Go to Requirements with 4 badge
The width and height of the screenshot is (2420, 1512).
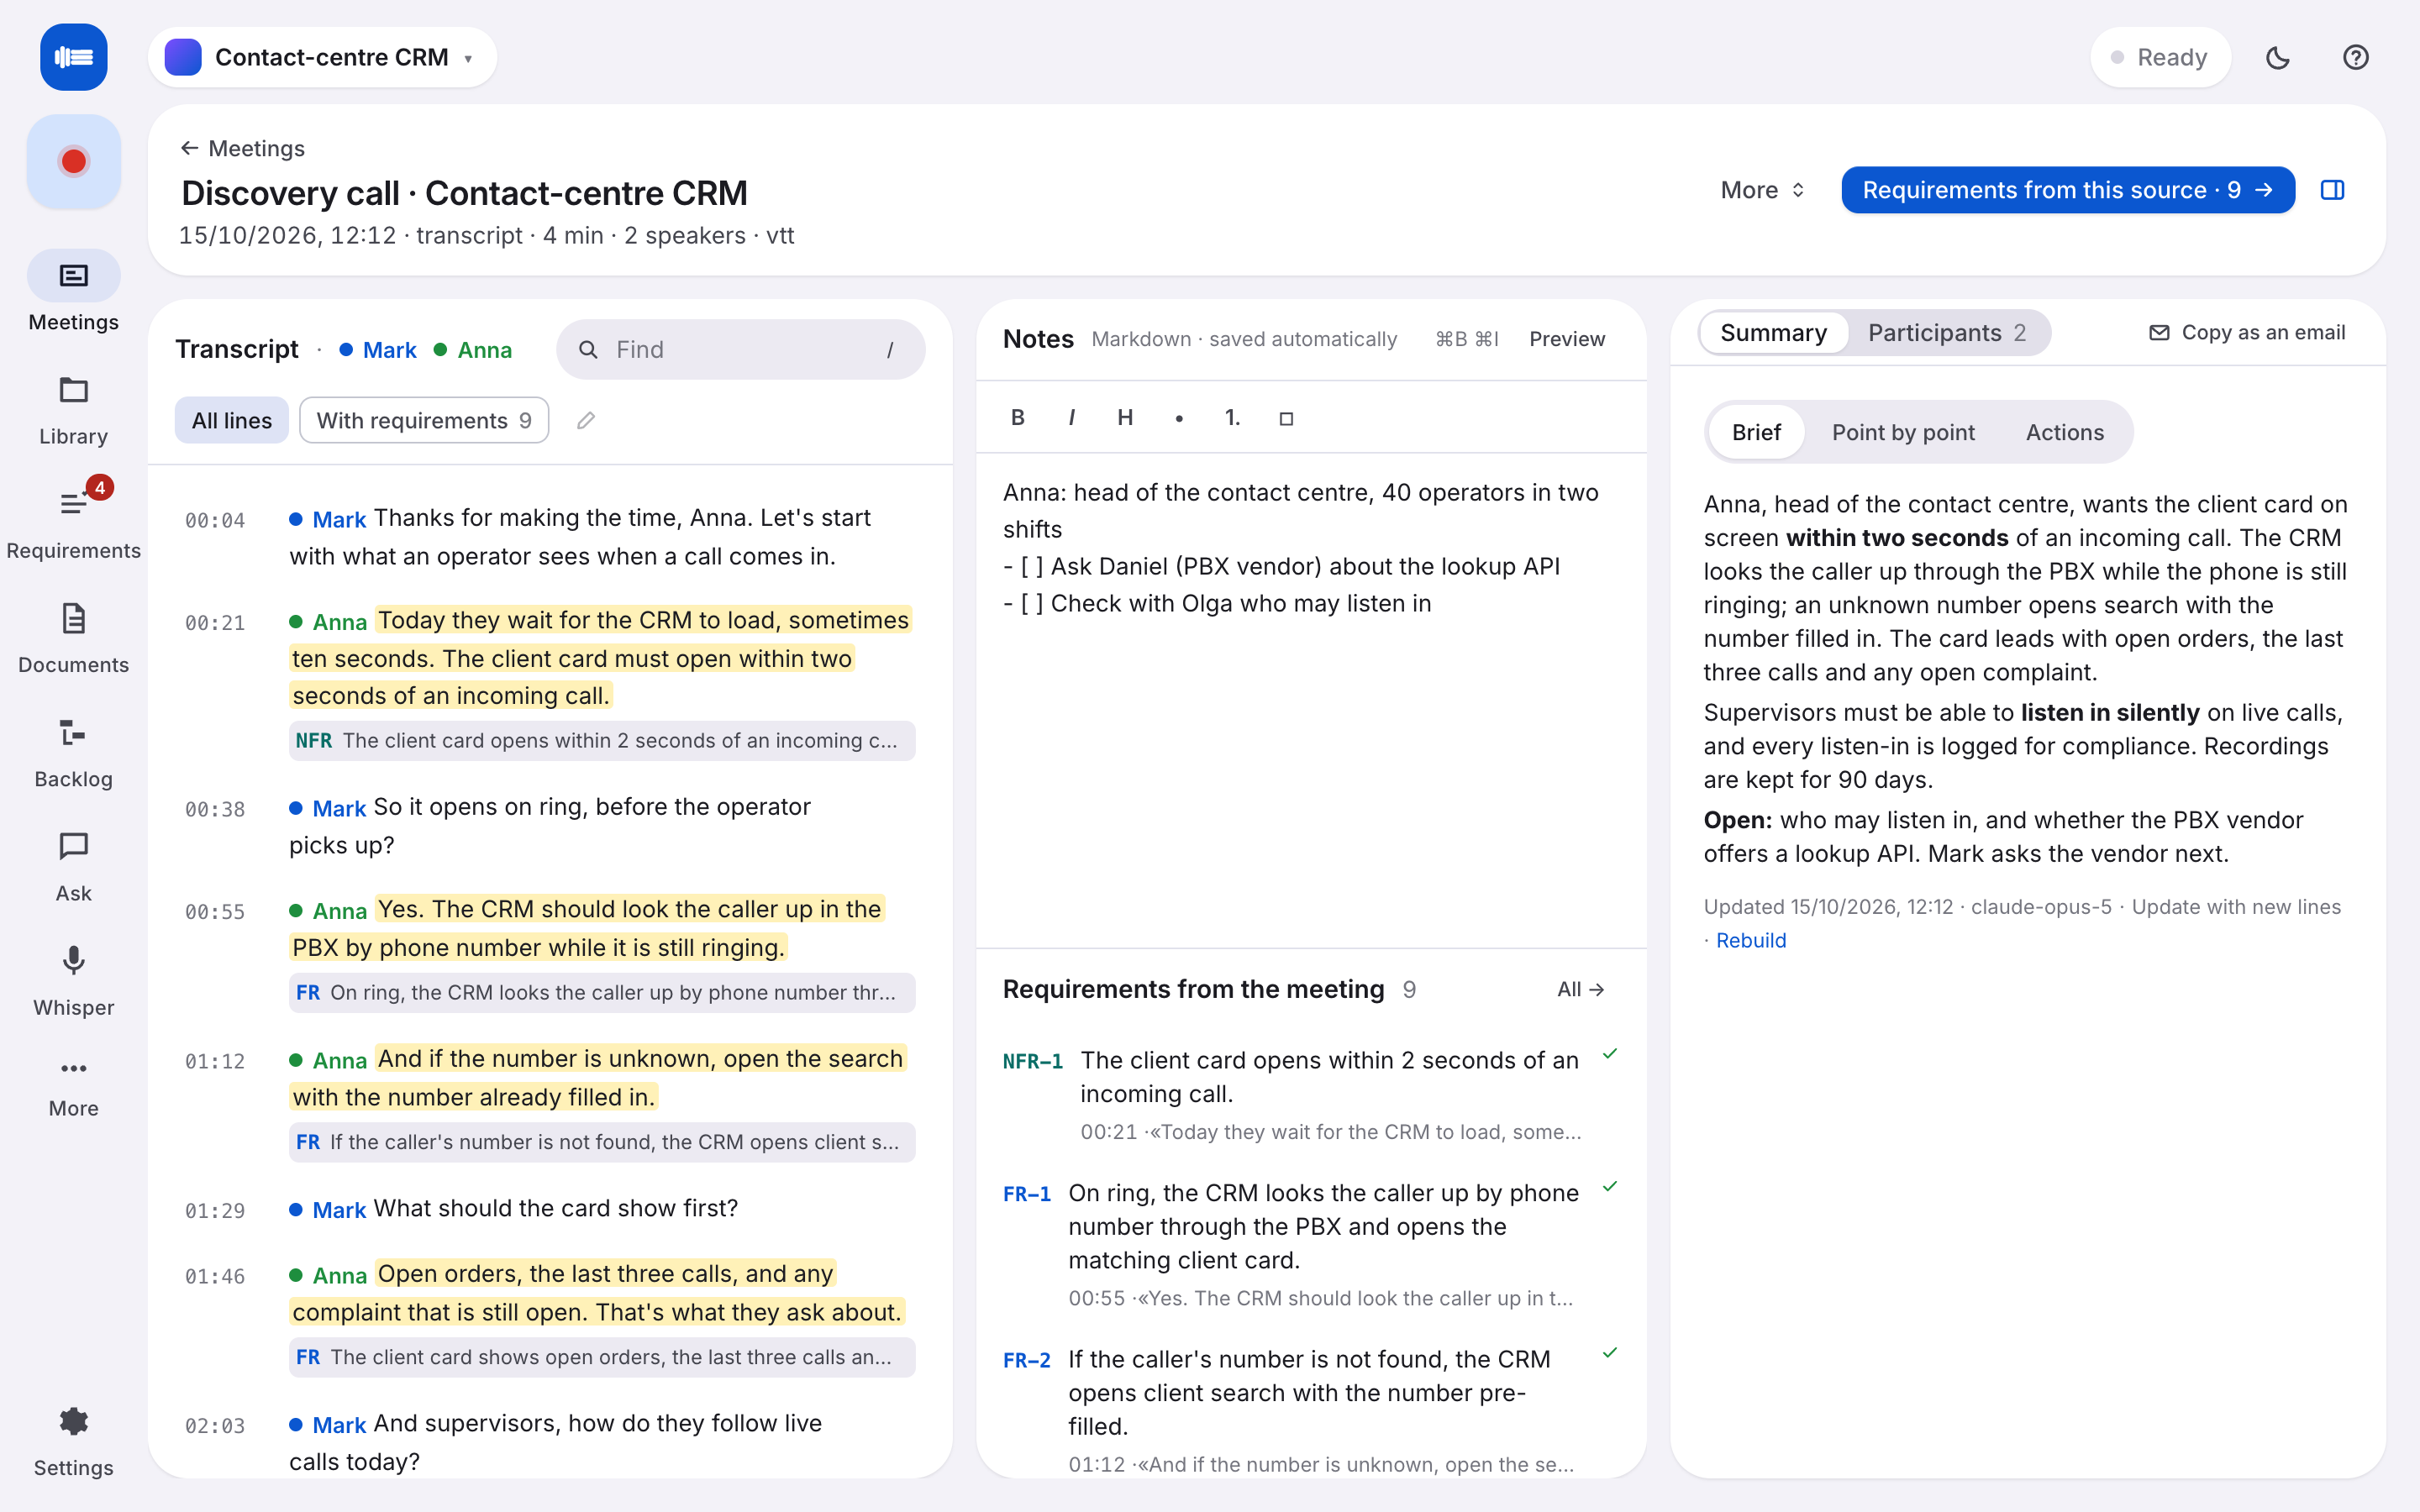(73, 522)
